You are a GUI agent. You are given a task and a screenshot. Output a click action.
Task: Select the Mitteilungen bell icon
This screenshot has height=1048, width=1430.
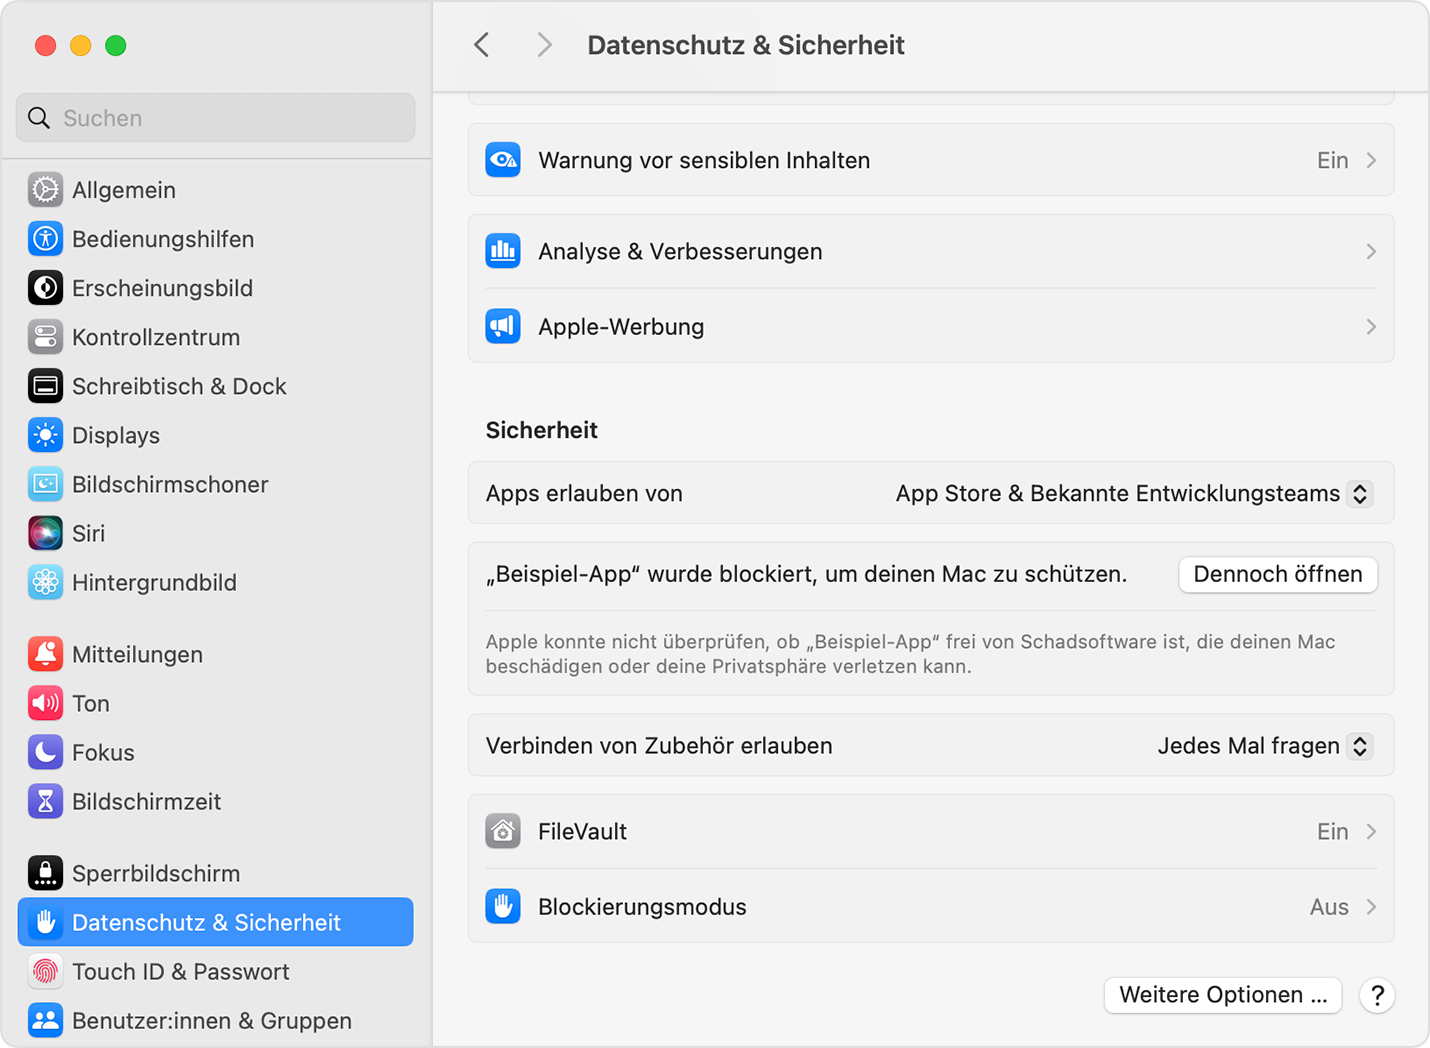[x=45, y=654]
